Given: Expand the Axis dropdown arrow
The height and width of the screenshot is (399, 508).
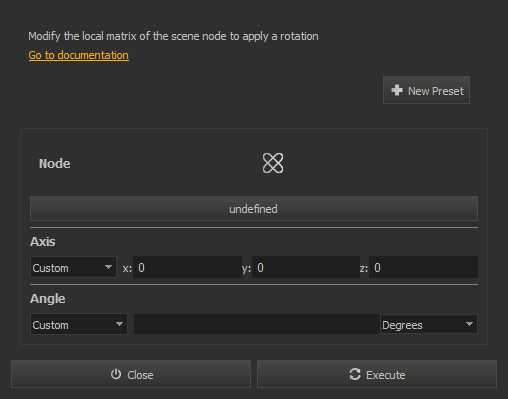Looking at the screenshot, I should 108,267.
